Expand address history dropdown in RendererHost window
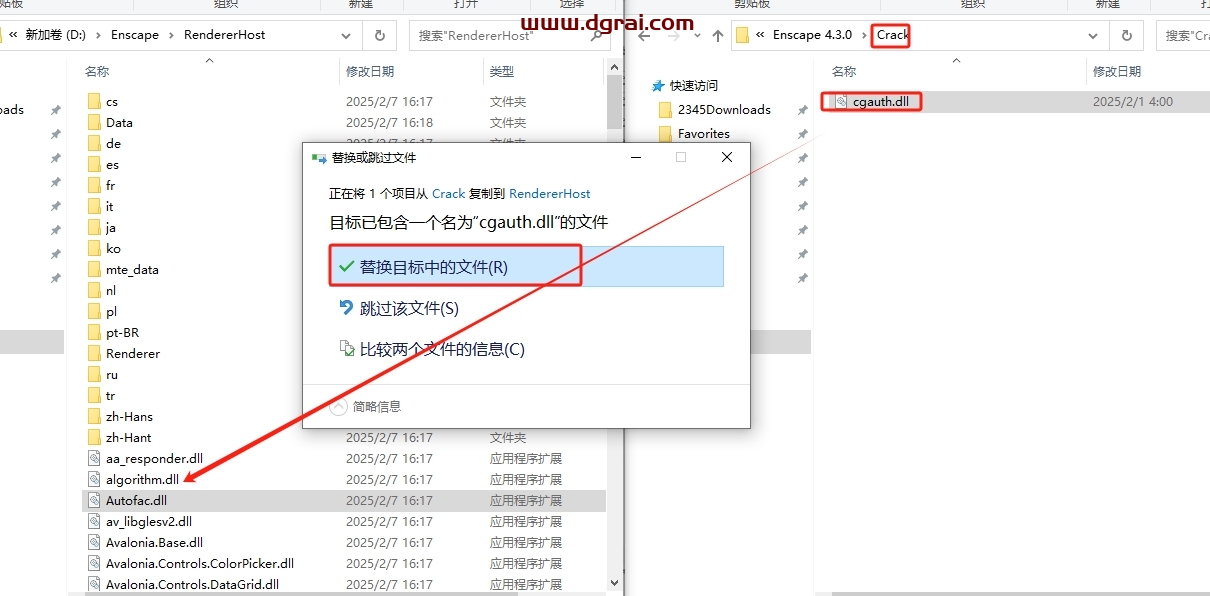 (346, 35)
